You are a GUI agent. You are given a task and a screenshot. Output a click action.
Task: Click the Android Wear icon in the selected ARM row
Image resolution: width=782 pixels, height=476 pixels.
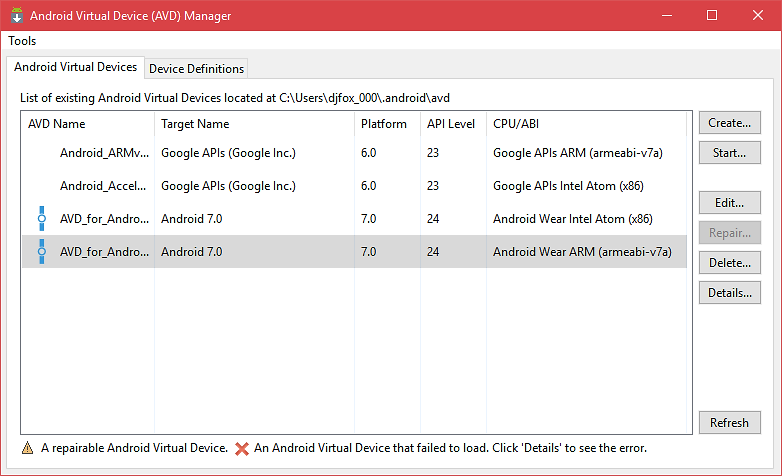(x=42, y=251)
